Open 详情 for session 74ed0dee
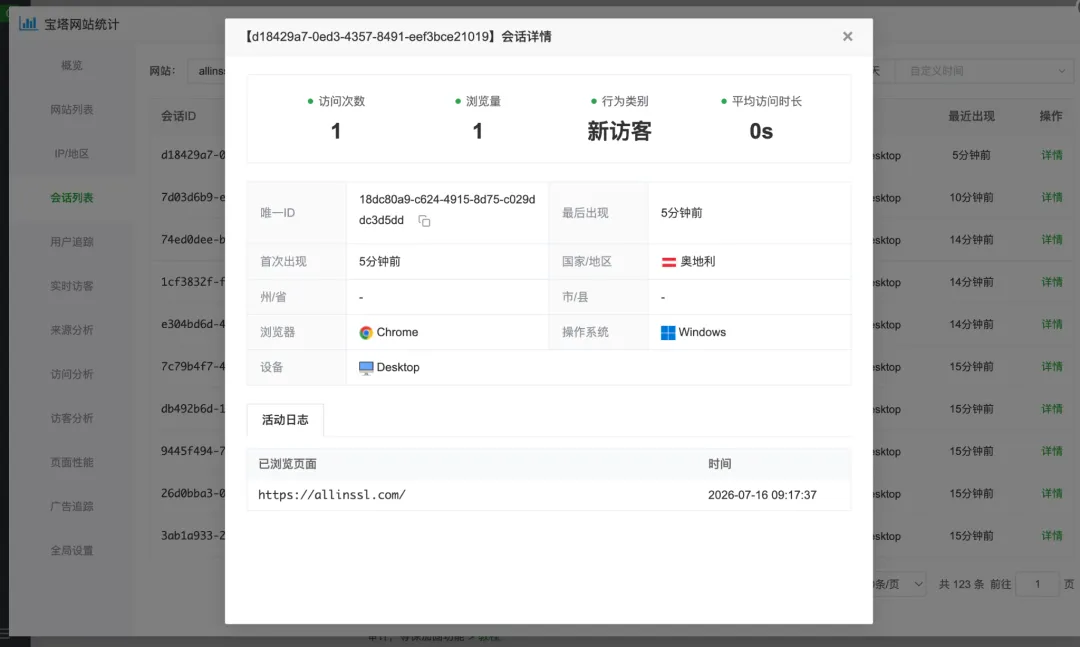Image resolution: width=1080 pixels, height=647 pixels. (x=1051, y=239)
